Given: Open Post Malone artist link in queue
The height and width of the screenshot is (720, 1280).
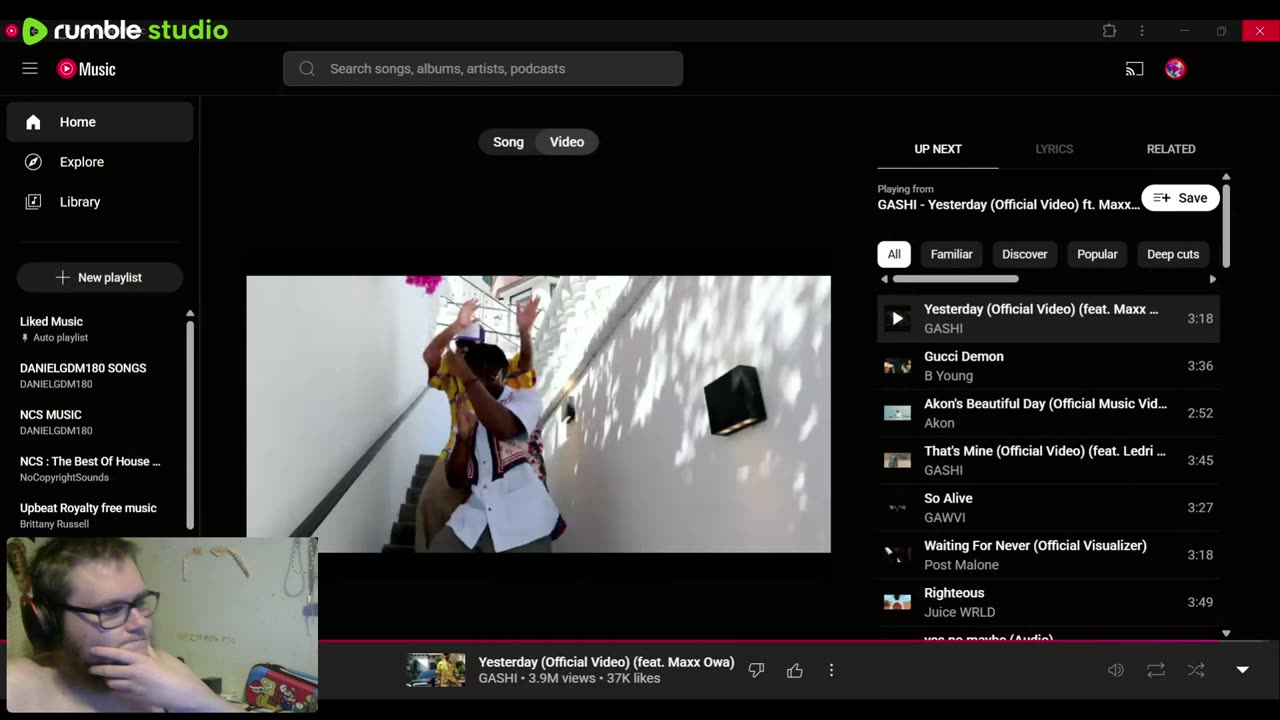Looking at the screenshot, I should (961, 565).
